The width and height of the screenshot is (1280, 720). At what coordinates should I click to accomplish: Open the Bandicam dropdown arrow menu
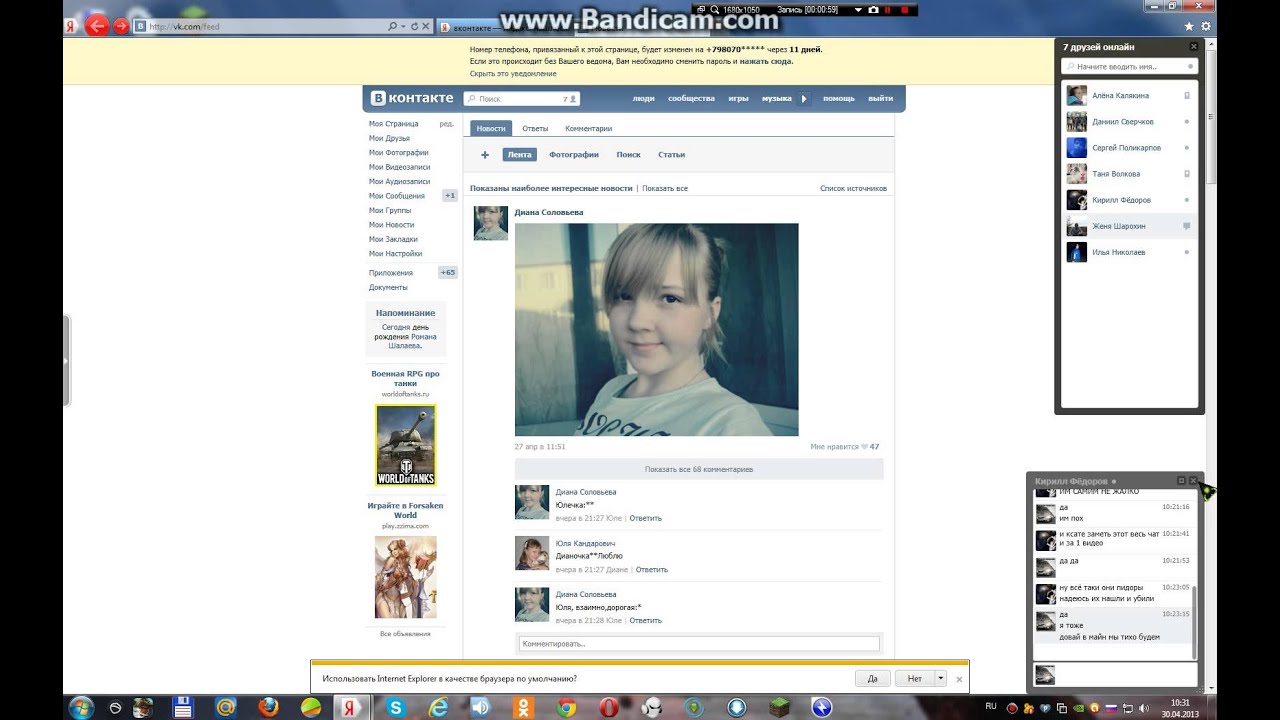coord(858,9)
